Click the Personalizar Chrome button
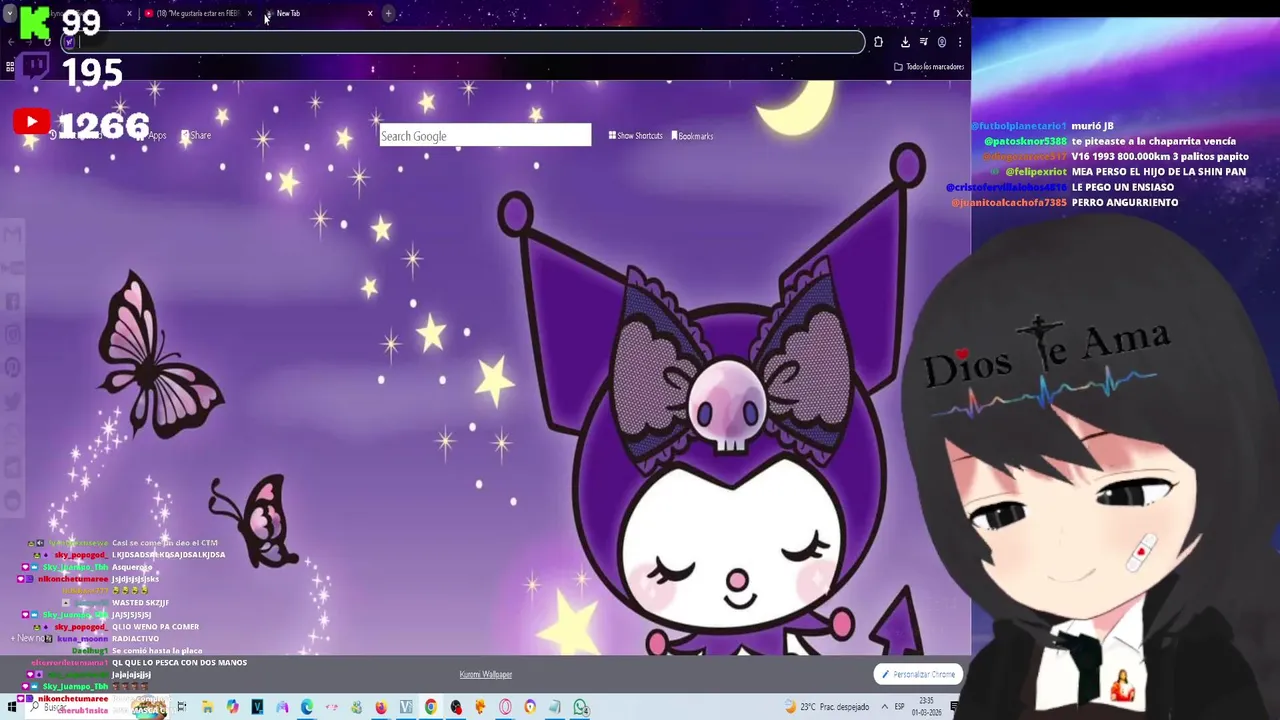The width and height of the screenshot is (1280, 720). click(918, 674)
